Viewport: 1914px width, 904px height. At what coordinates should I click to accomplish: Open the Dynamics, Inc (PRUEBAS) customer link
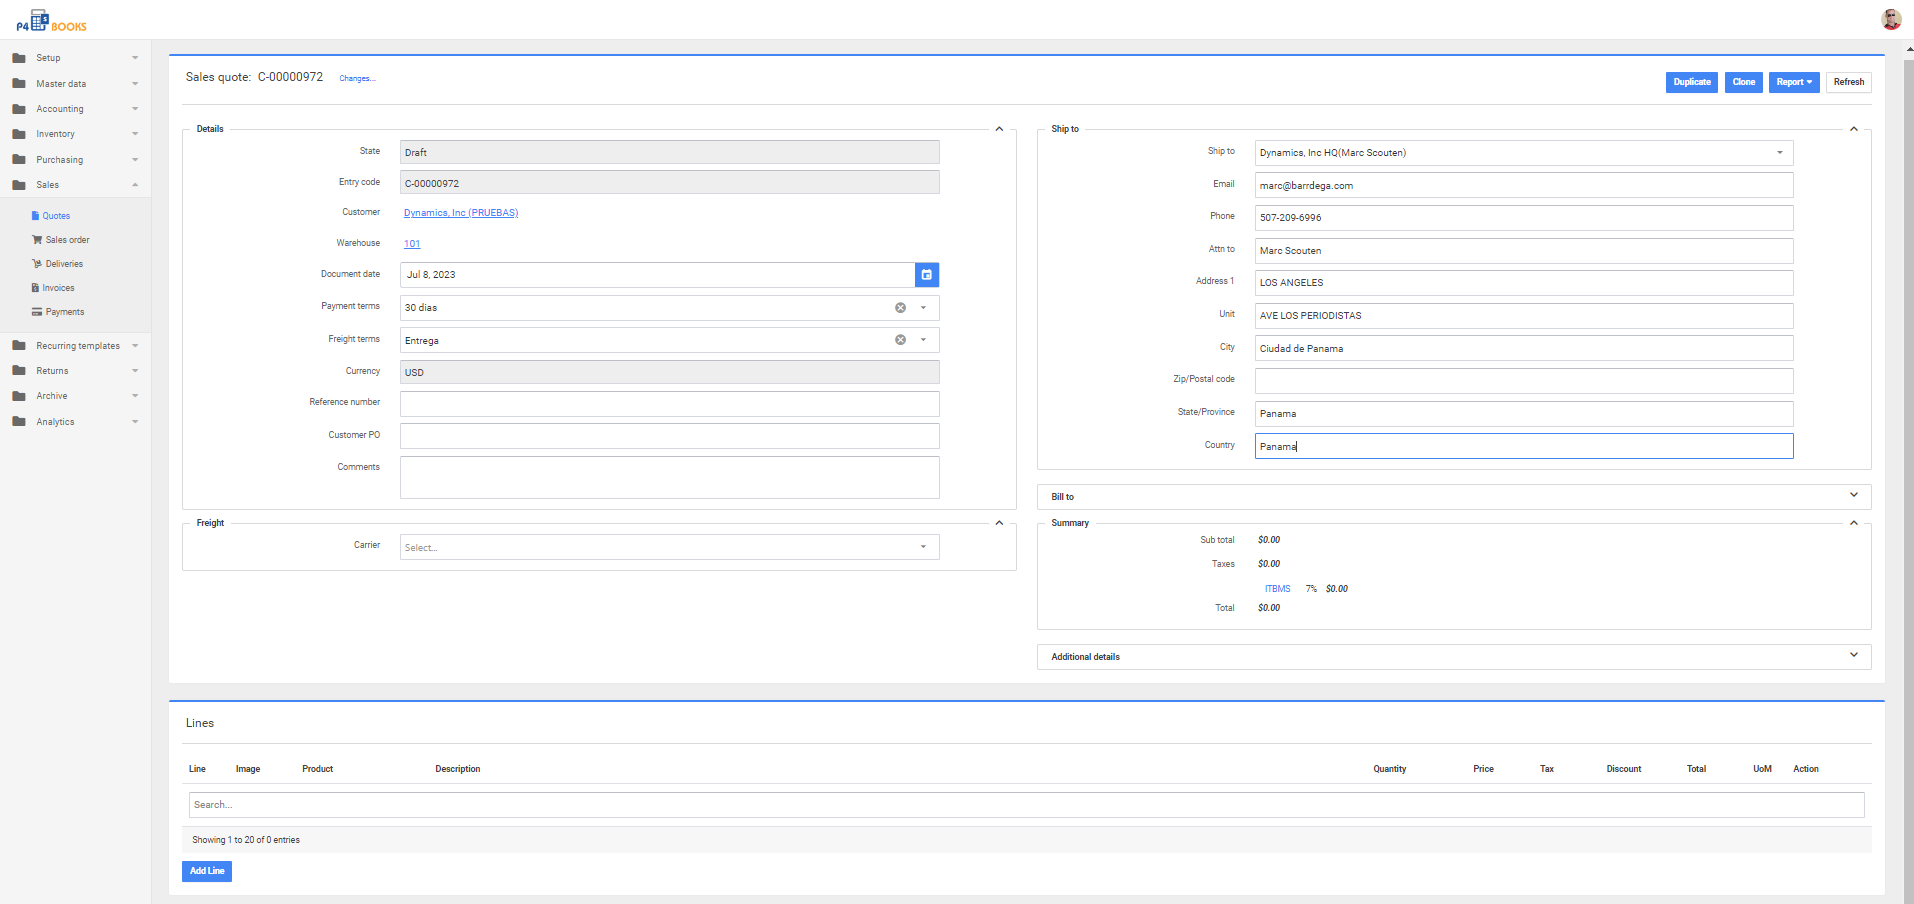[461, 213]
